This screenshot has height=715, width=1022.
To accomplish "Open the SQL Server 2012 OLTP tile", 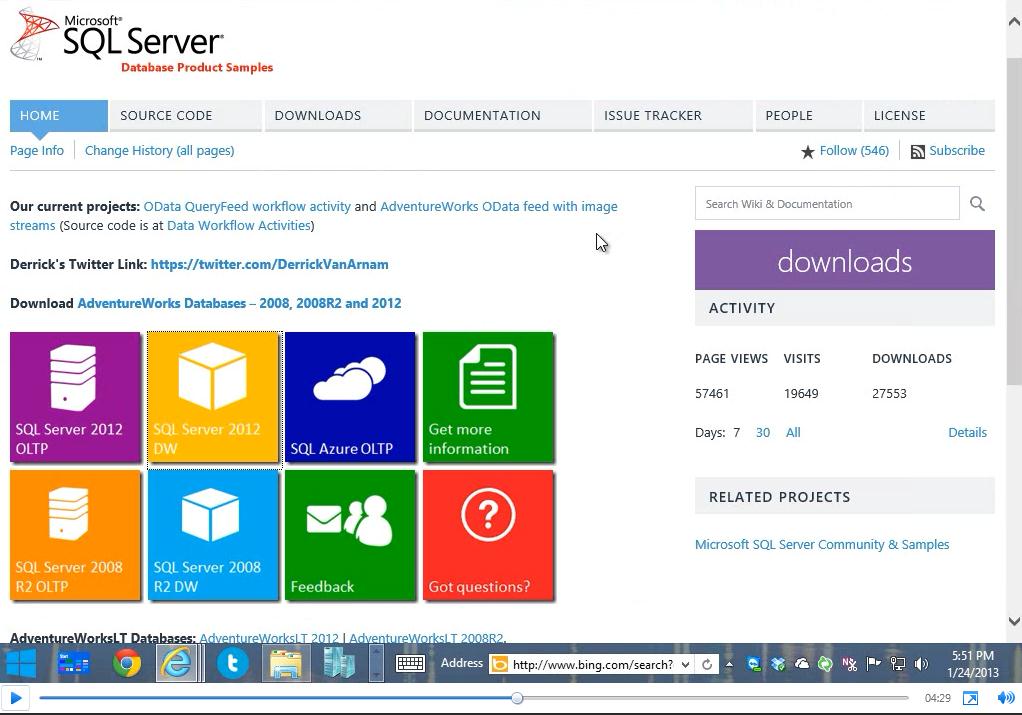I will click(75, 397).
